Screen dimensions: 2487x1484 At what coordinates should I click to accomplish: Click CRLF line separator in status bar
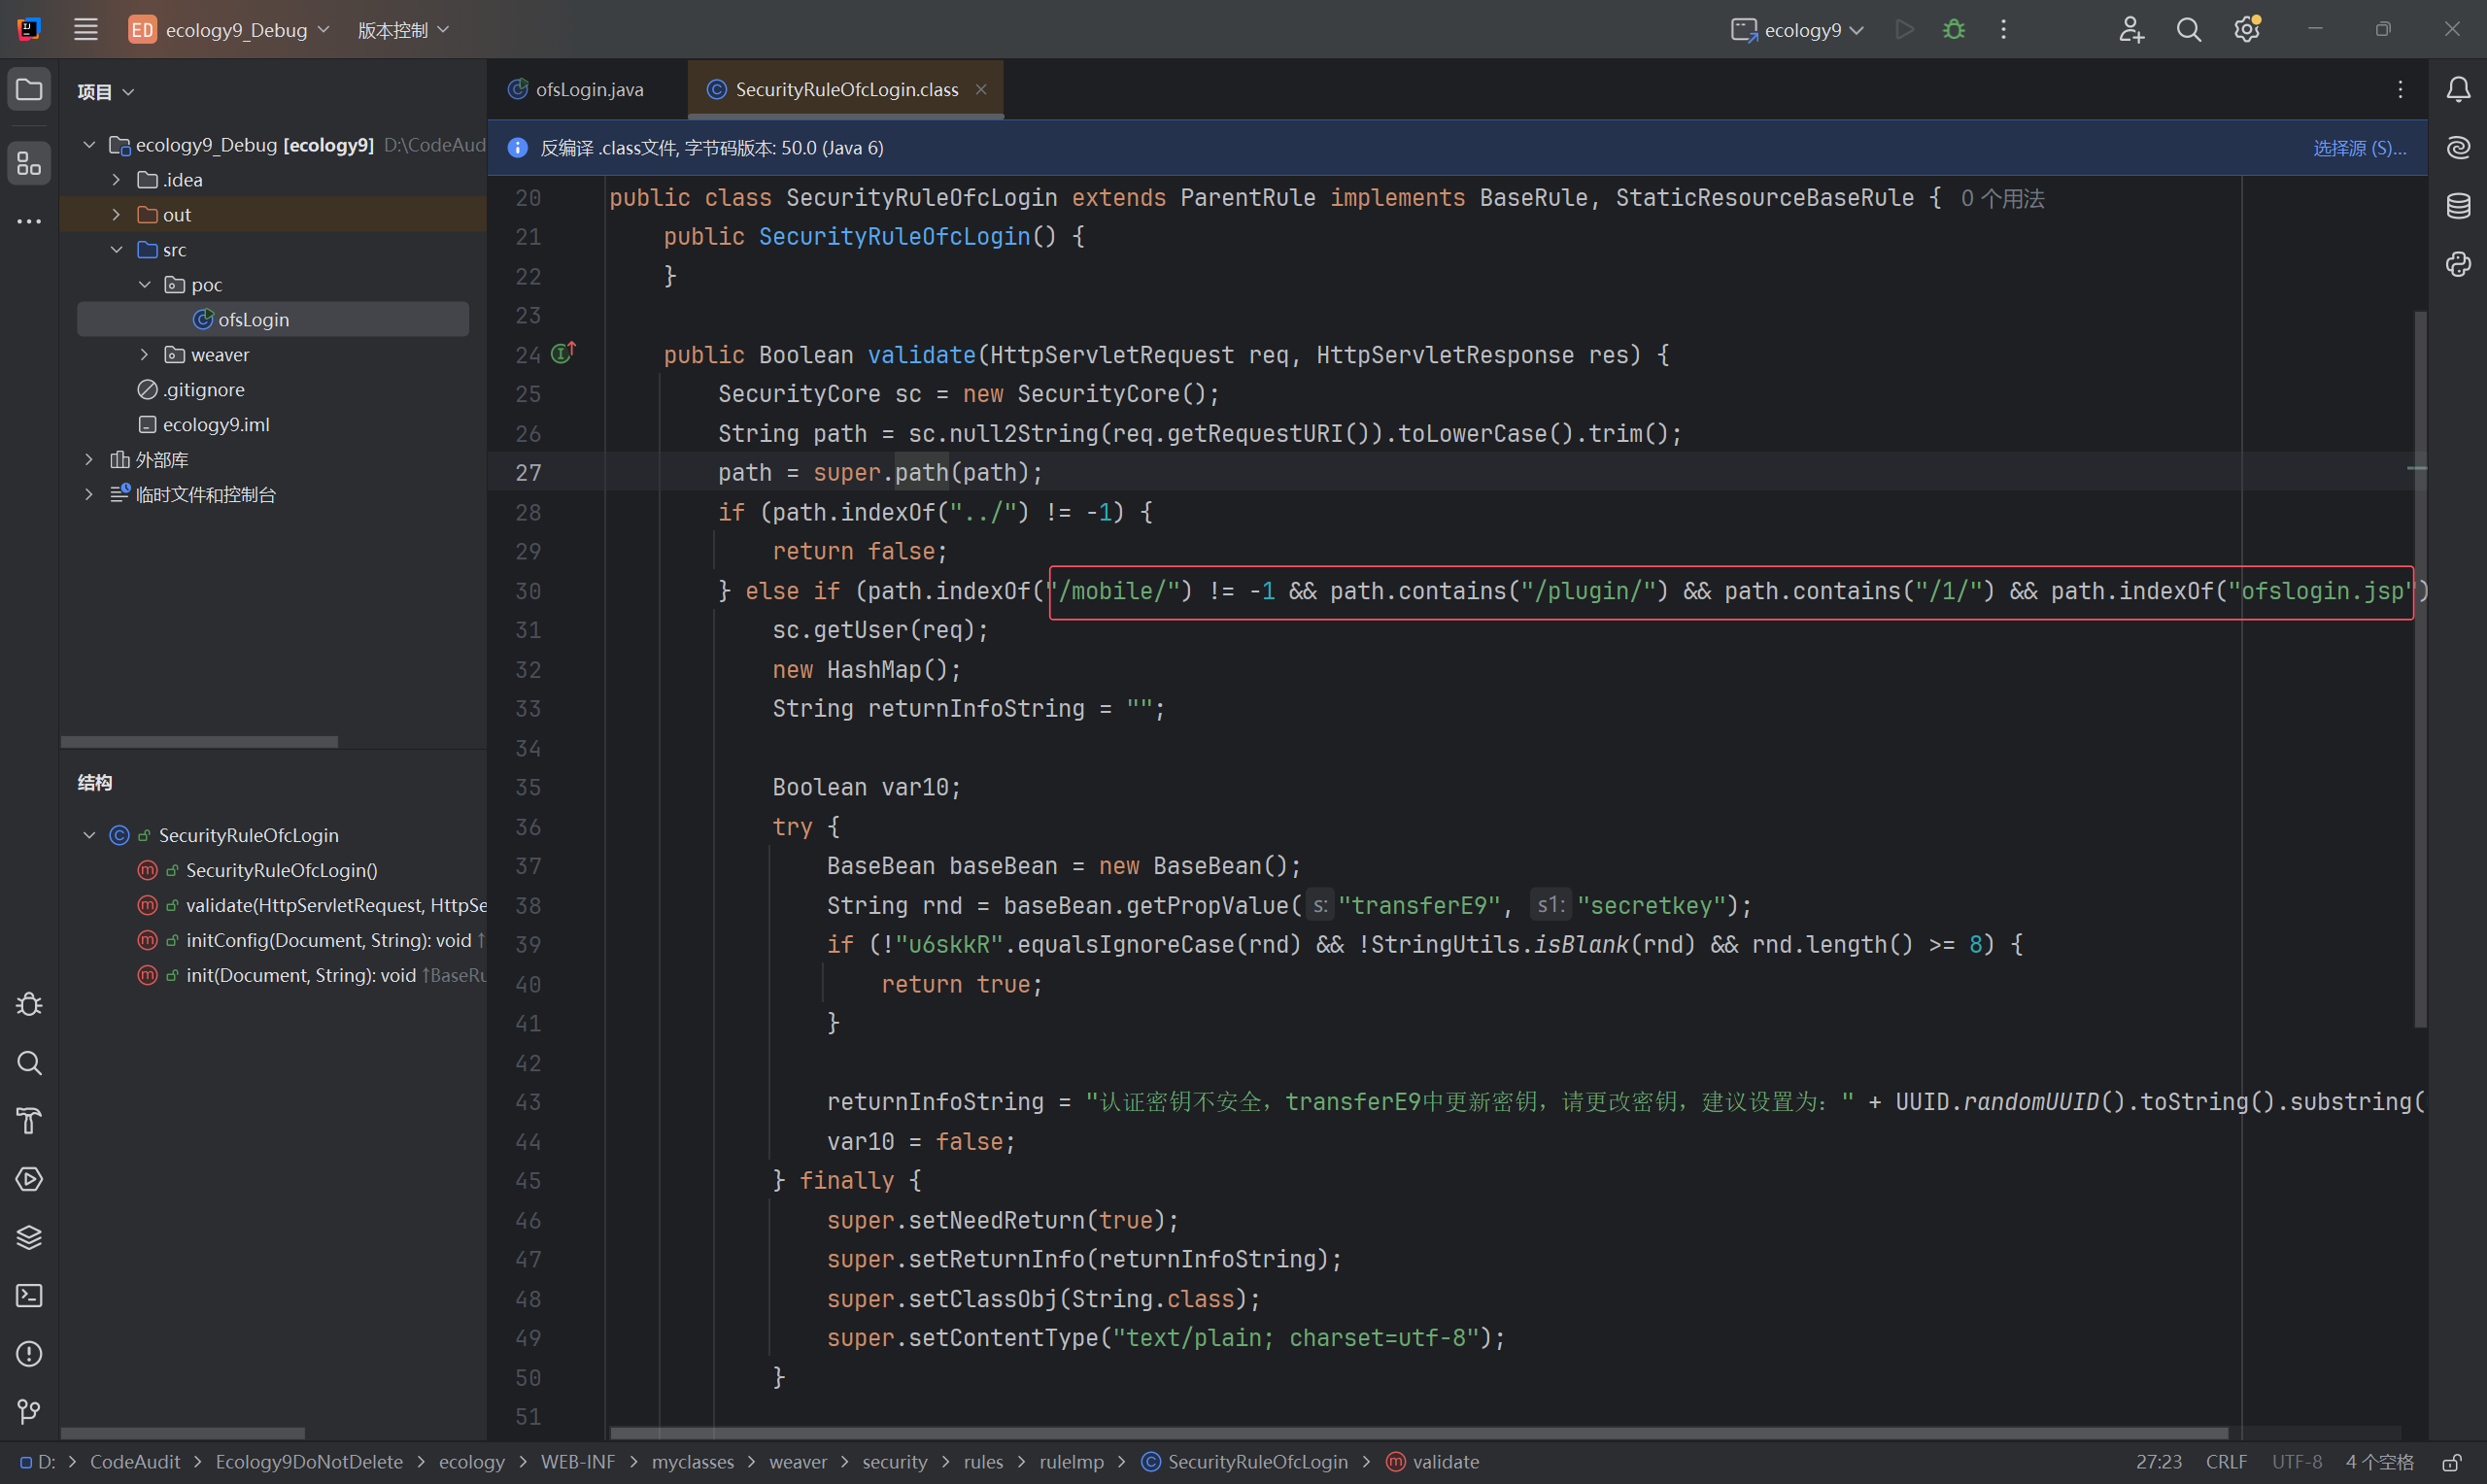2226,1462
